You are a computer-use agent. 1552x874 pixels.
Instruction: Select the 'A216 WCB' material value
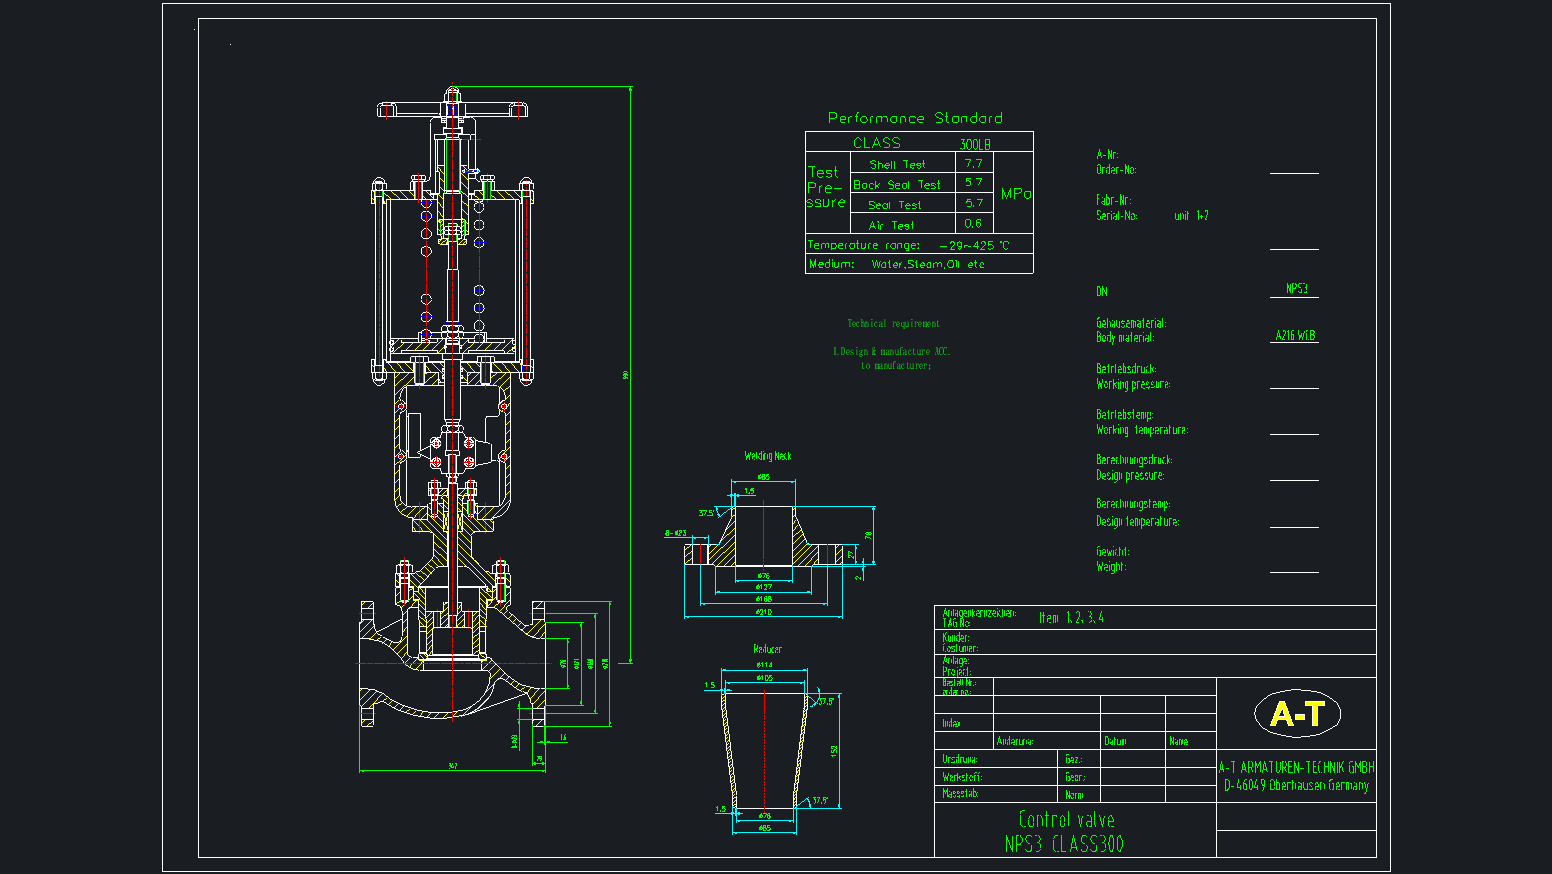(x=1295, y=336)
